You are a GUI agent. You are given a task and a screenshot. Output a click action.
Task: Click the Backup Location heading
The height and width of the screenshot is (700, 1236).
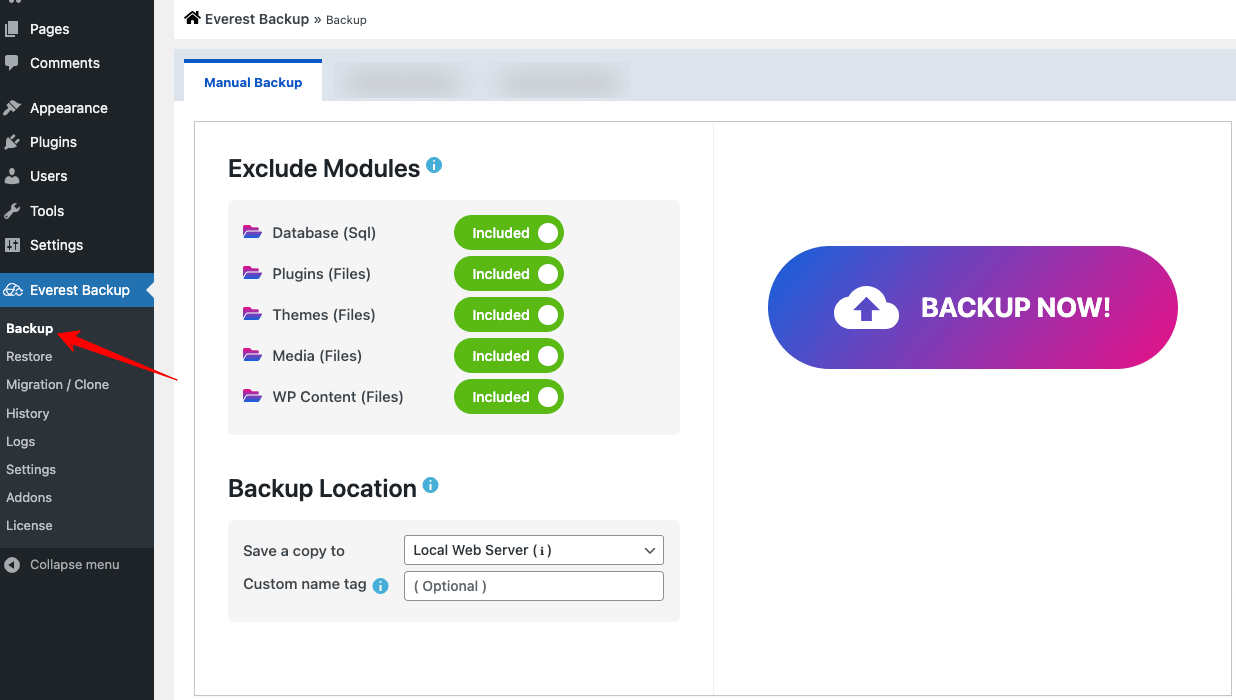pyautogui.click(x=322, y=488)
